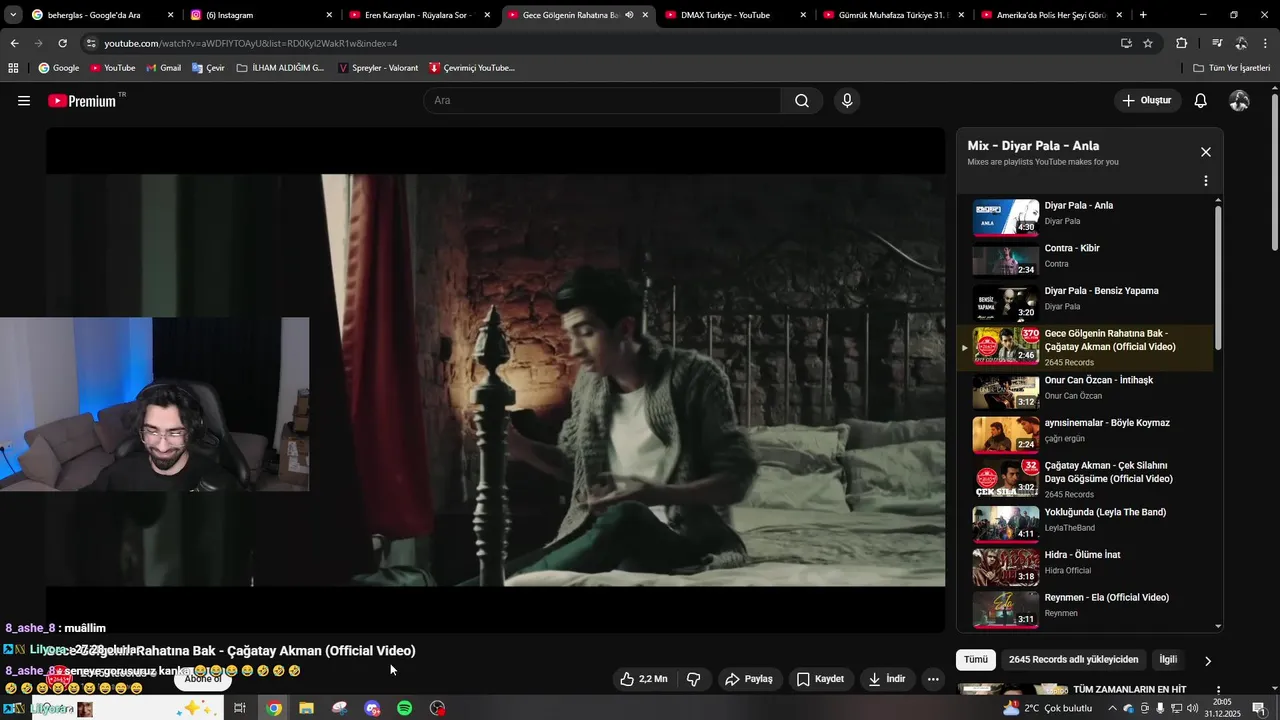Close the Mix playlist panel
Image resolution: width=1280 pixels, height=720 pixels.
[1205, 152]
